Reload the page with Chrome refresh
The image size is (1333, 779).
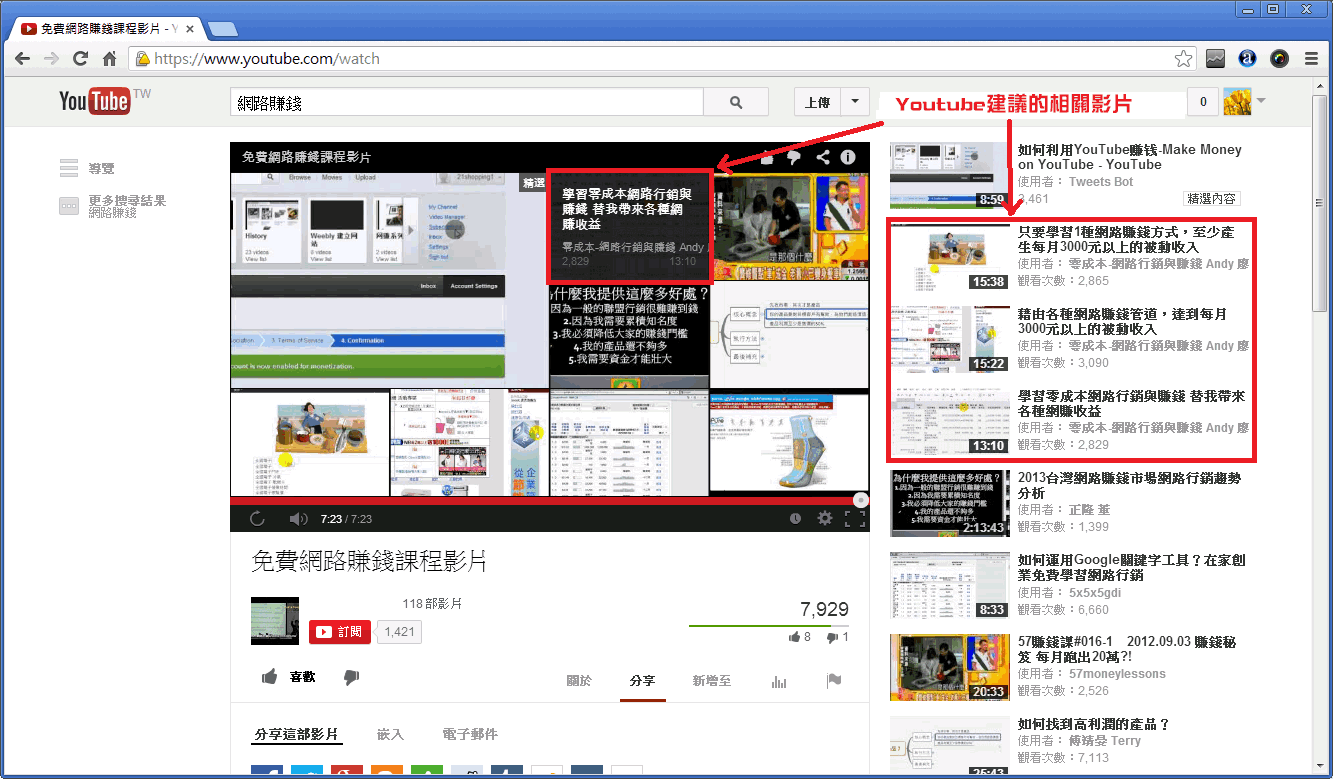pyautogui.click(x=80, y=59)
